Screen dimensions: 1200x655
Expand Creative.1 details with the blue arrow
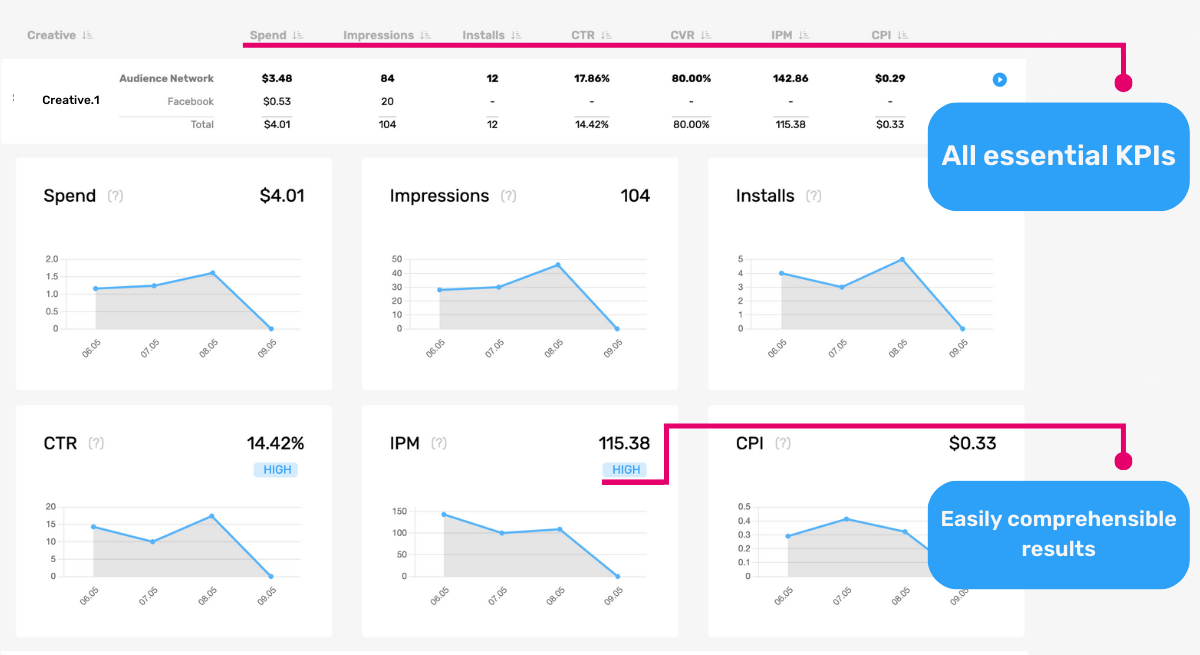999,79
